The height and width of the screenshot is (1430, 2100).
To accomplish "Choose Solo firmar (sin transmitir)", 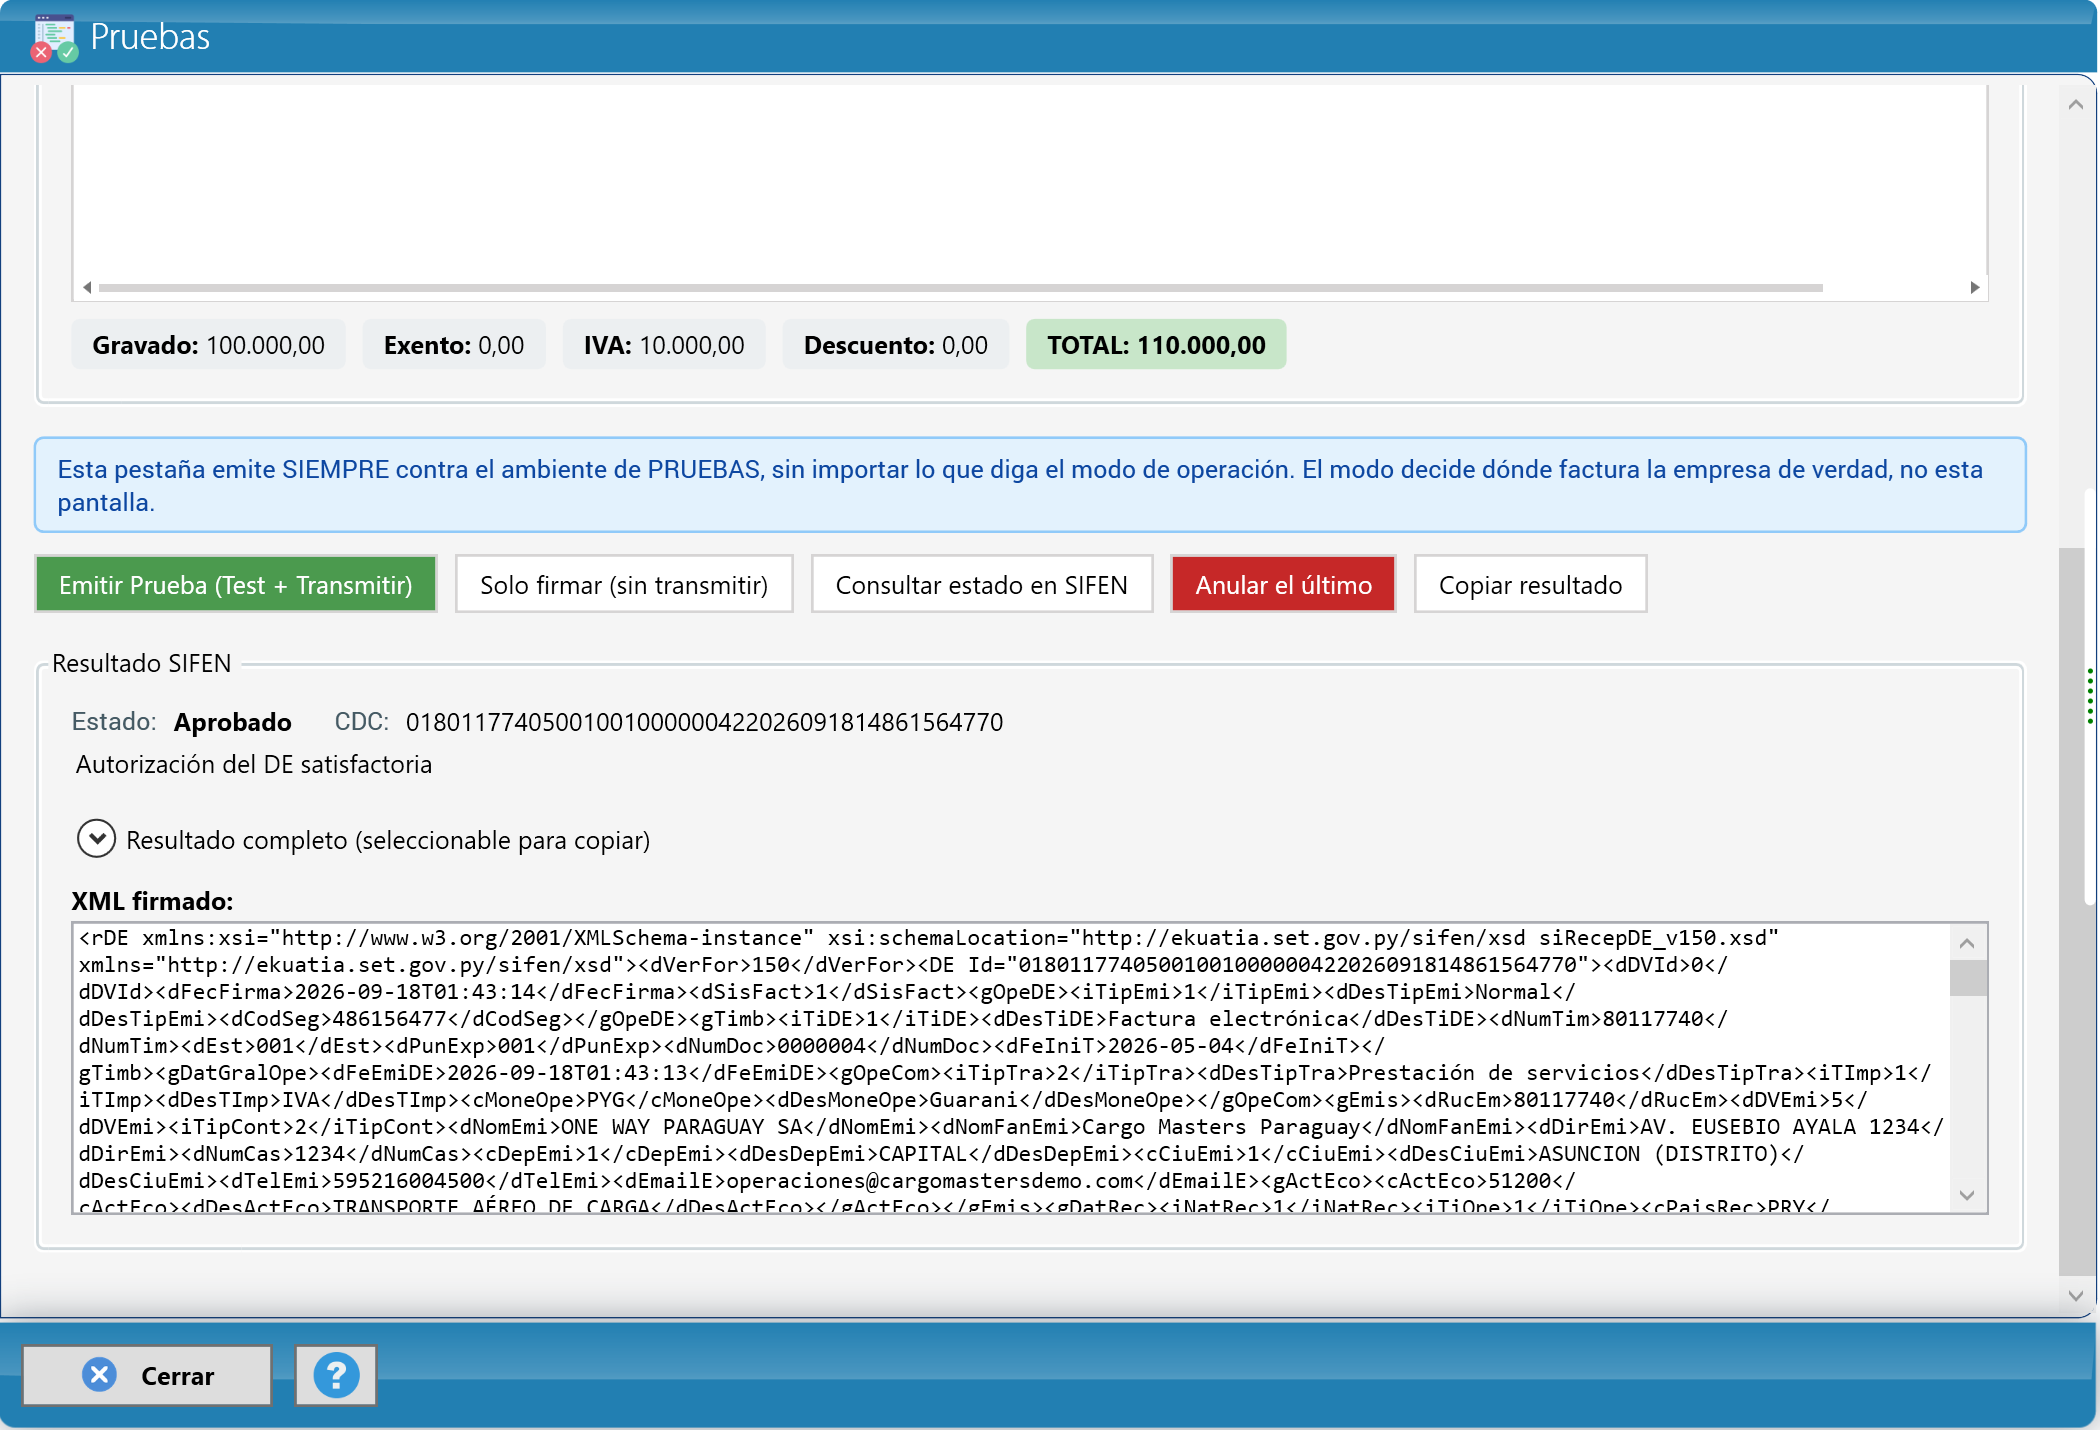I will pos(624,584).
